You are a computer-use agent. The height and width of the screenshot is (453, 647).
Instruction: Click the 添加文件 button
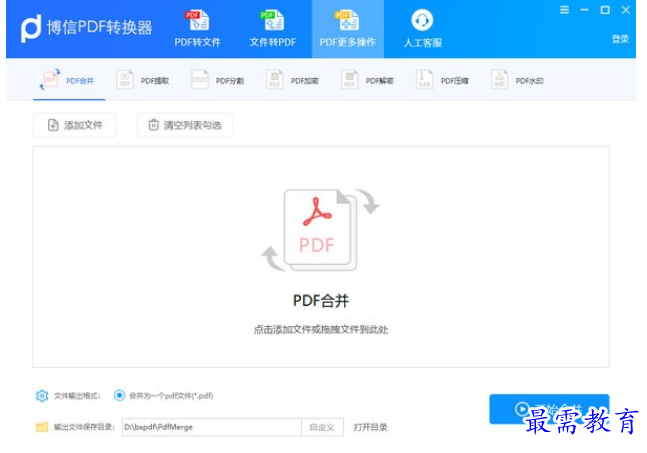point(74,125)
